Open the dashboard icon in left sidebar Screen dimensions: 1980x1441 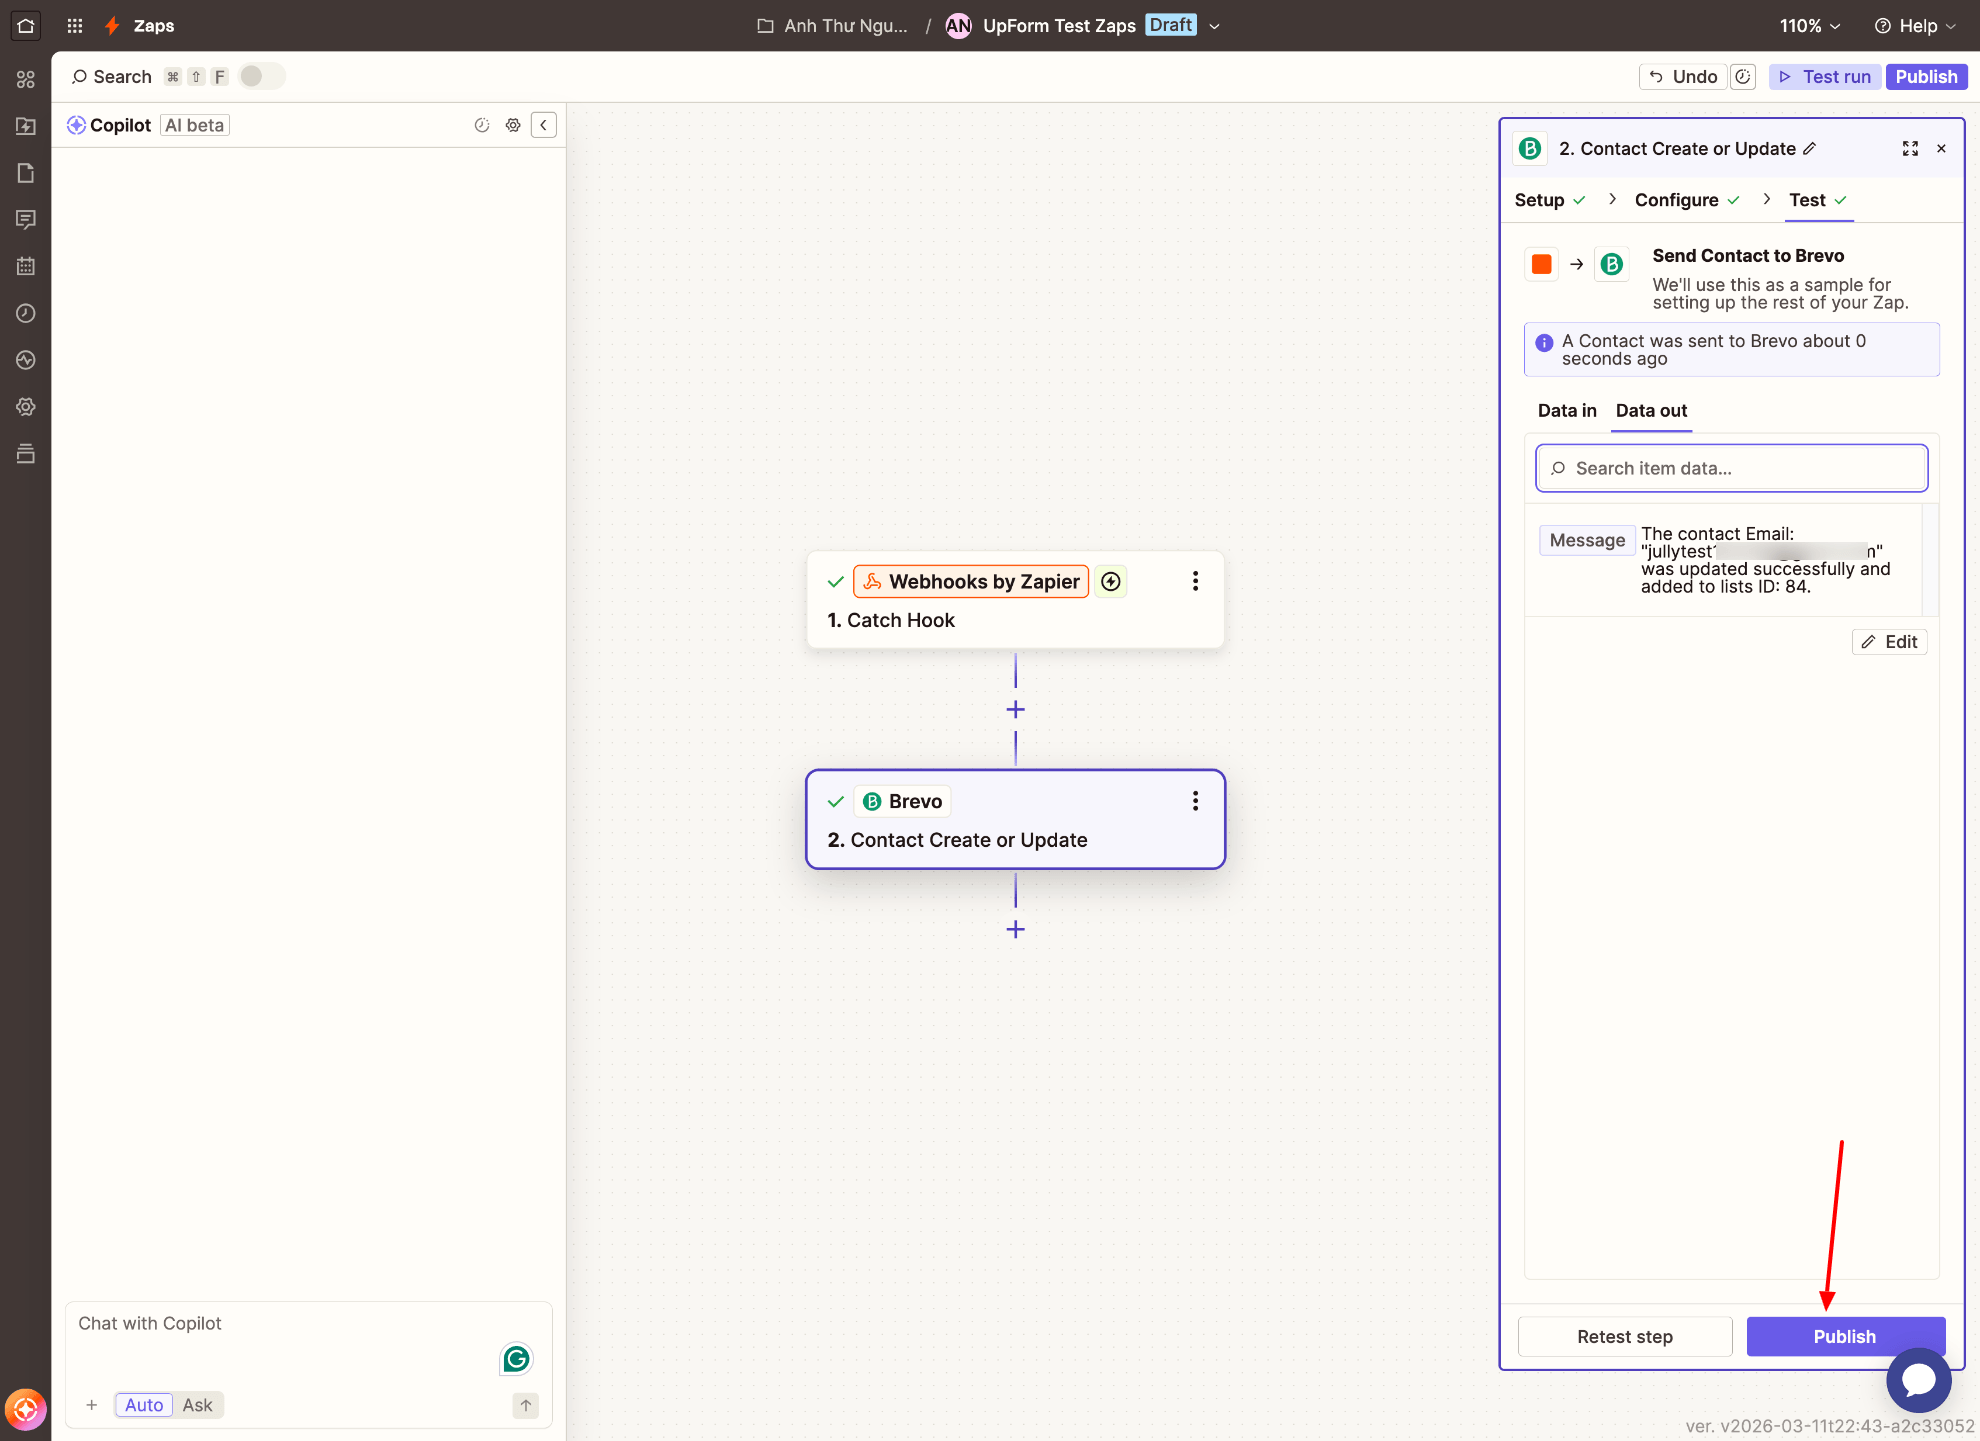[26, 79]
